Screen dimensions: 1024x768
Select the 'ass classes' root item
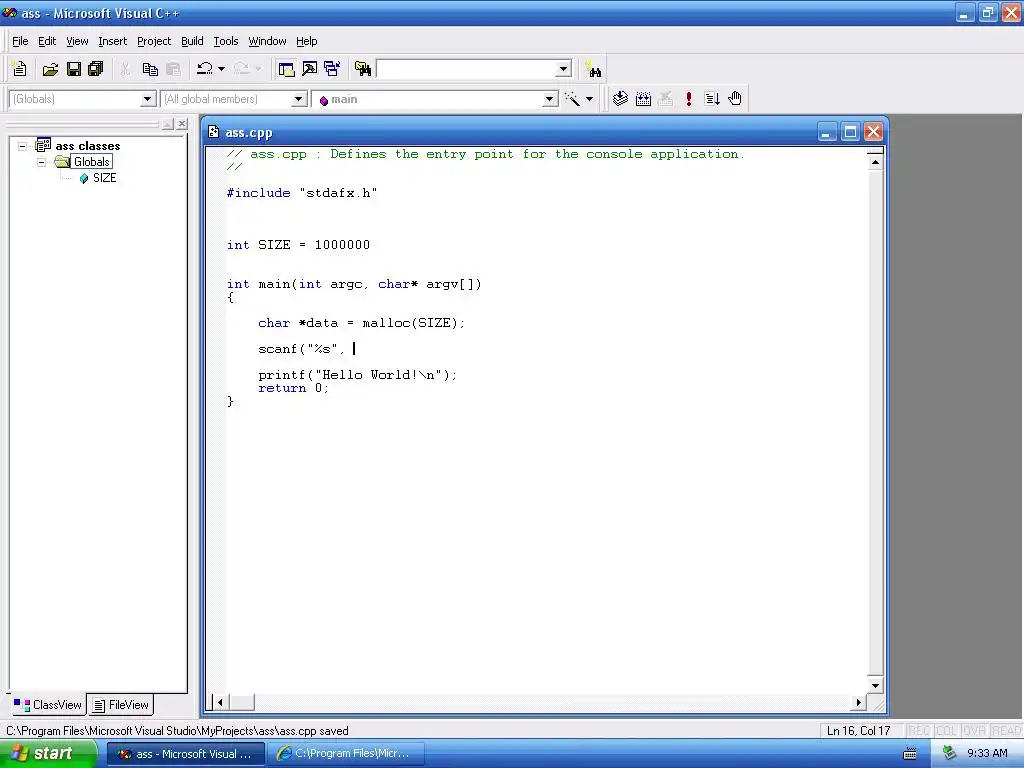(88, 146)
